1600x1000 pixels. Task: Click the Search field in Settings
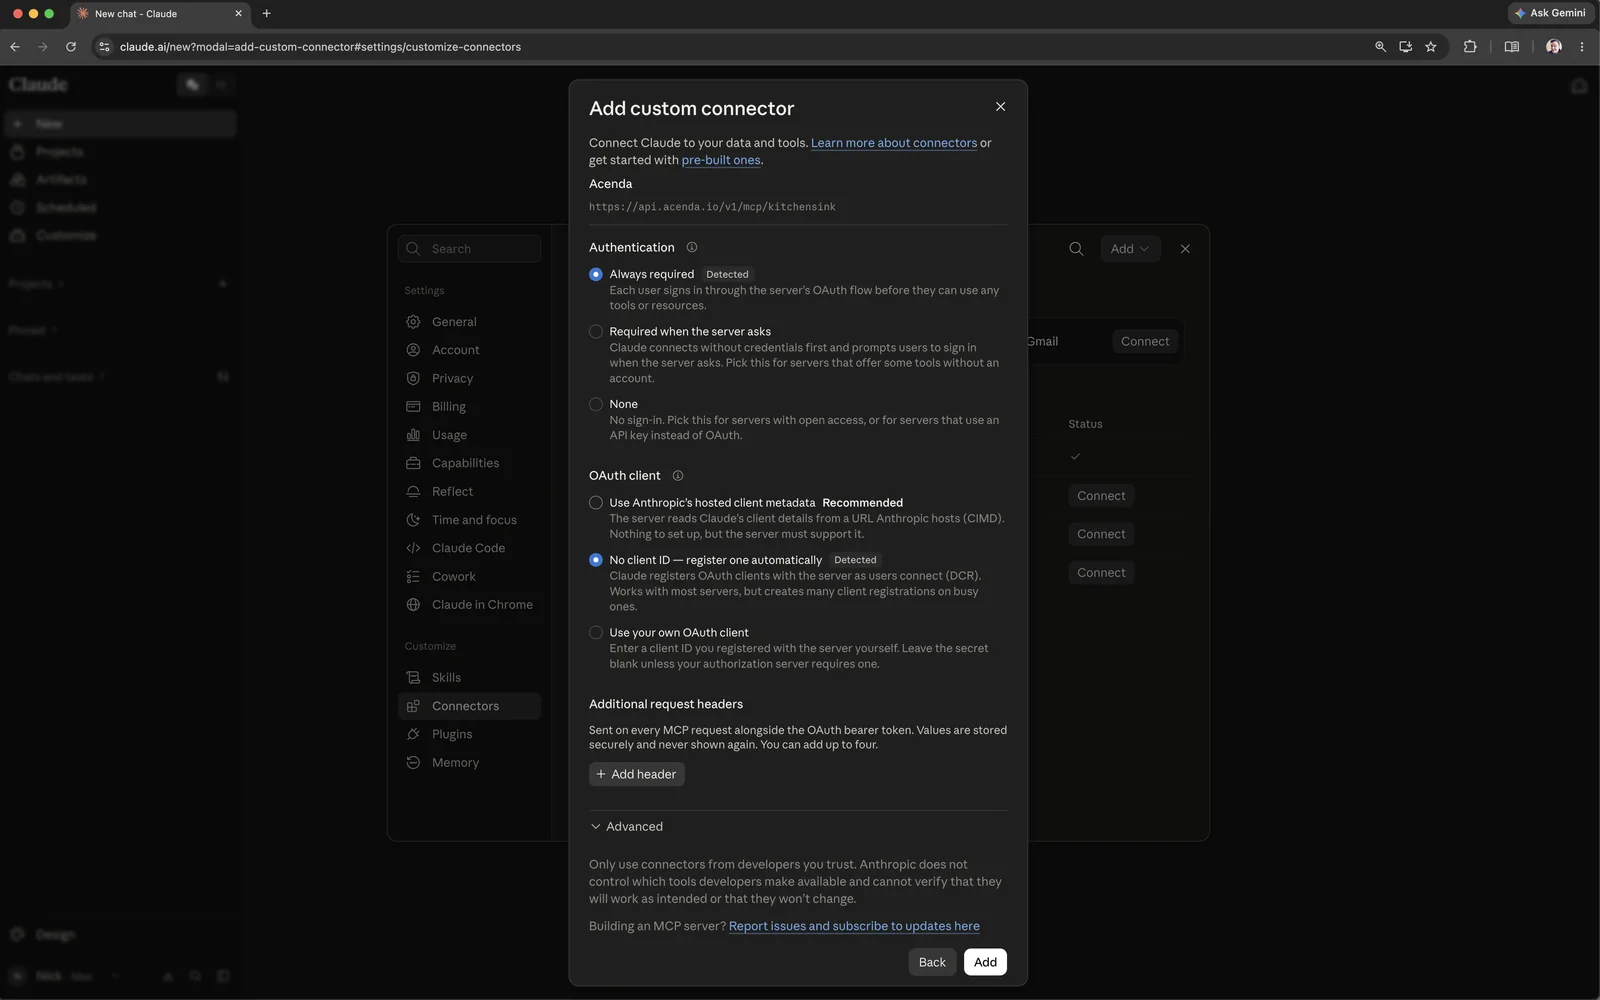469,249
